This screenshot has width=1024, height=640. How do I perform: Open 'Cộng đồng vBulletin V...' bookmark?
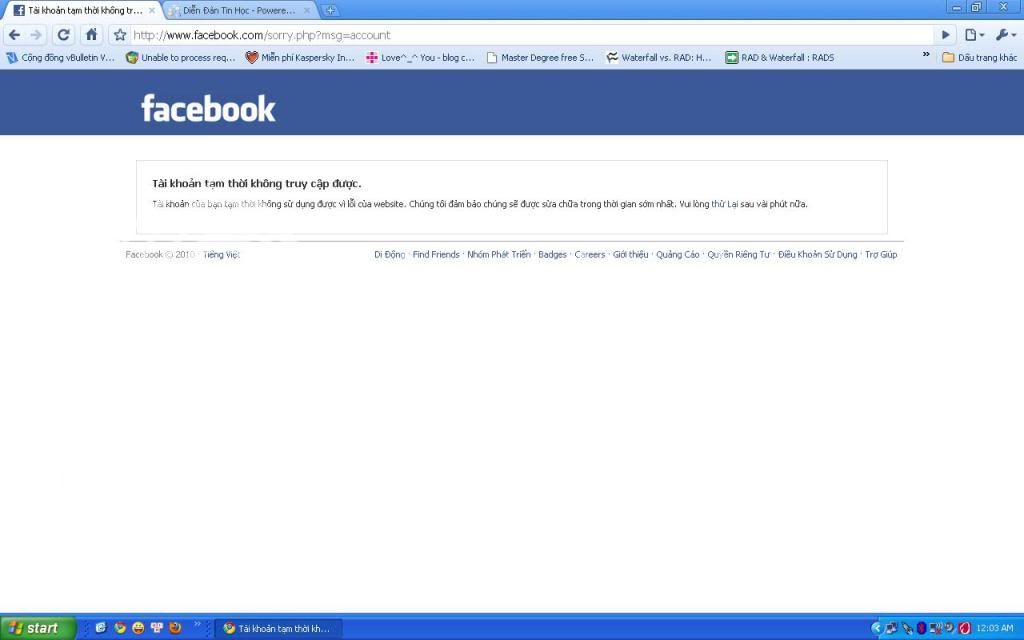61,57
